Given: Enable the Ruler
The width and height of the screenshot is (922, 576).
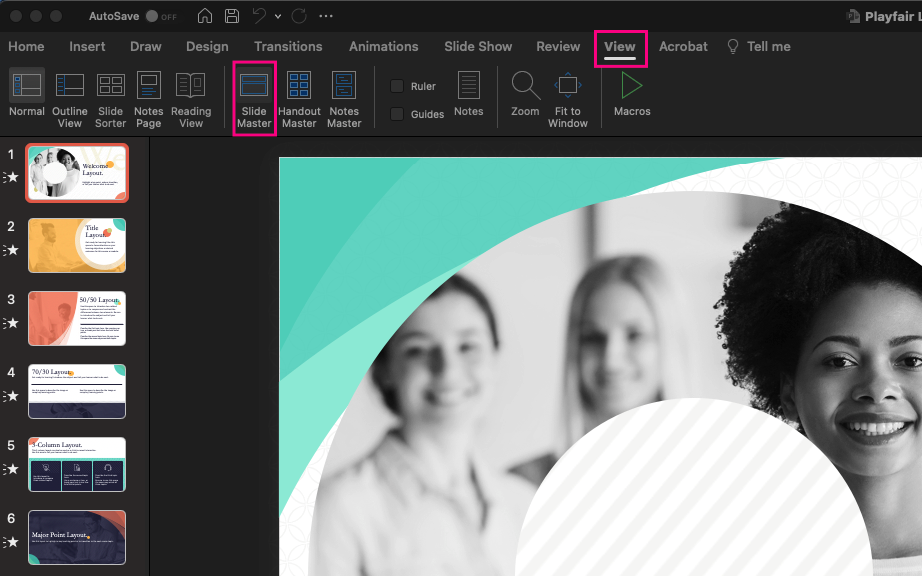Looking at the screenshot, I should 396,86.
